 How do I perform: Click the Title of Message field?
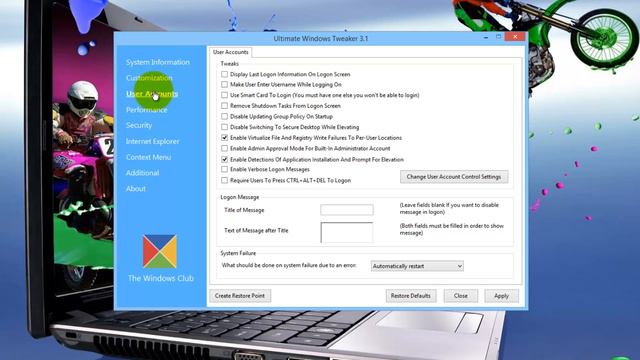tap(347, 210)
